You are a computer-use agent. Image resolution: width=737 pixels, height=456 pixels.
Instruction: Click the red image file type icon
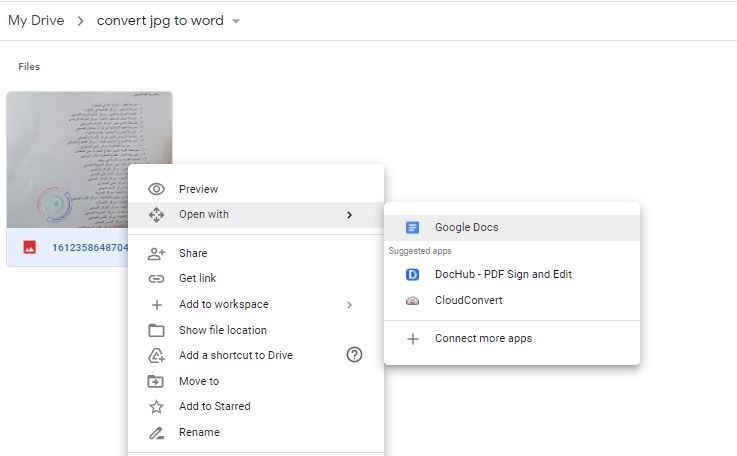point(30,248)
